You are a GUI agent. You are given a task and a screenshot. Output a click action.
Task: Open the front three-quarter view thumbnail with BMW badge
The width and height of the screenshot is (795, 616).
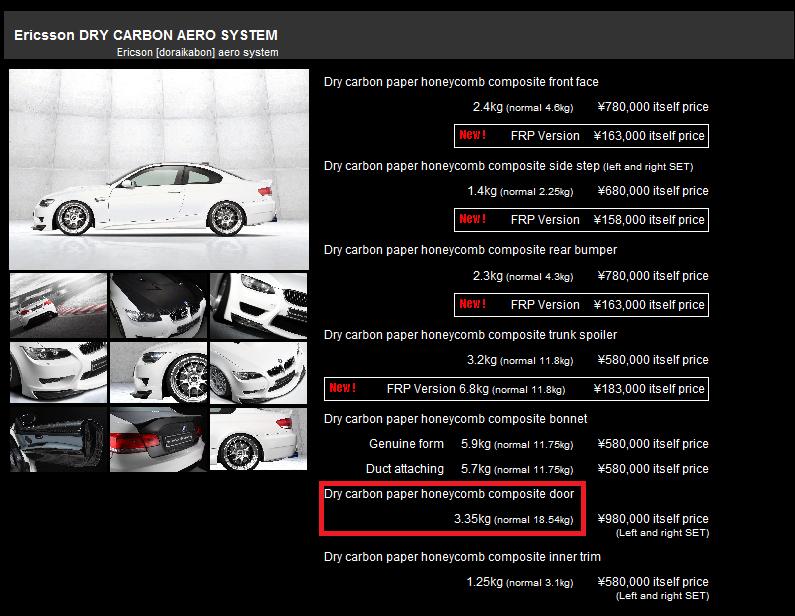pos(259,373)
